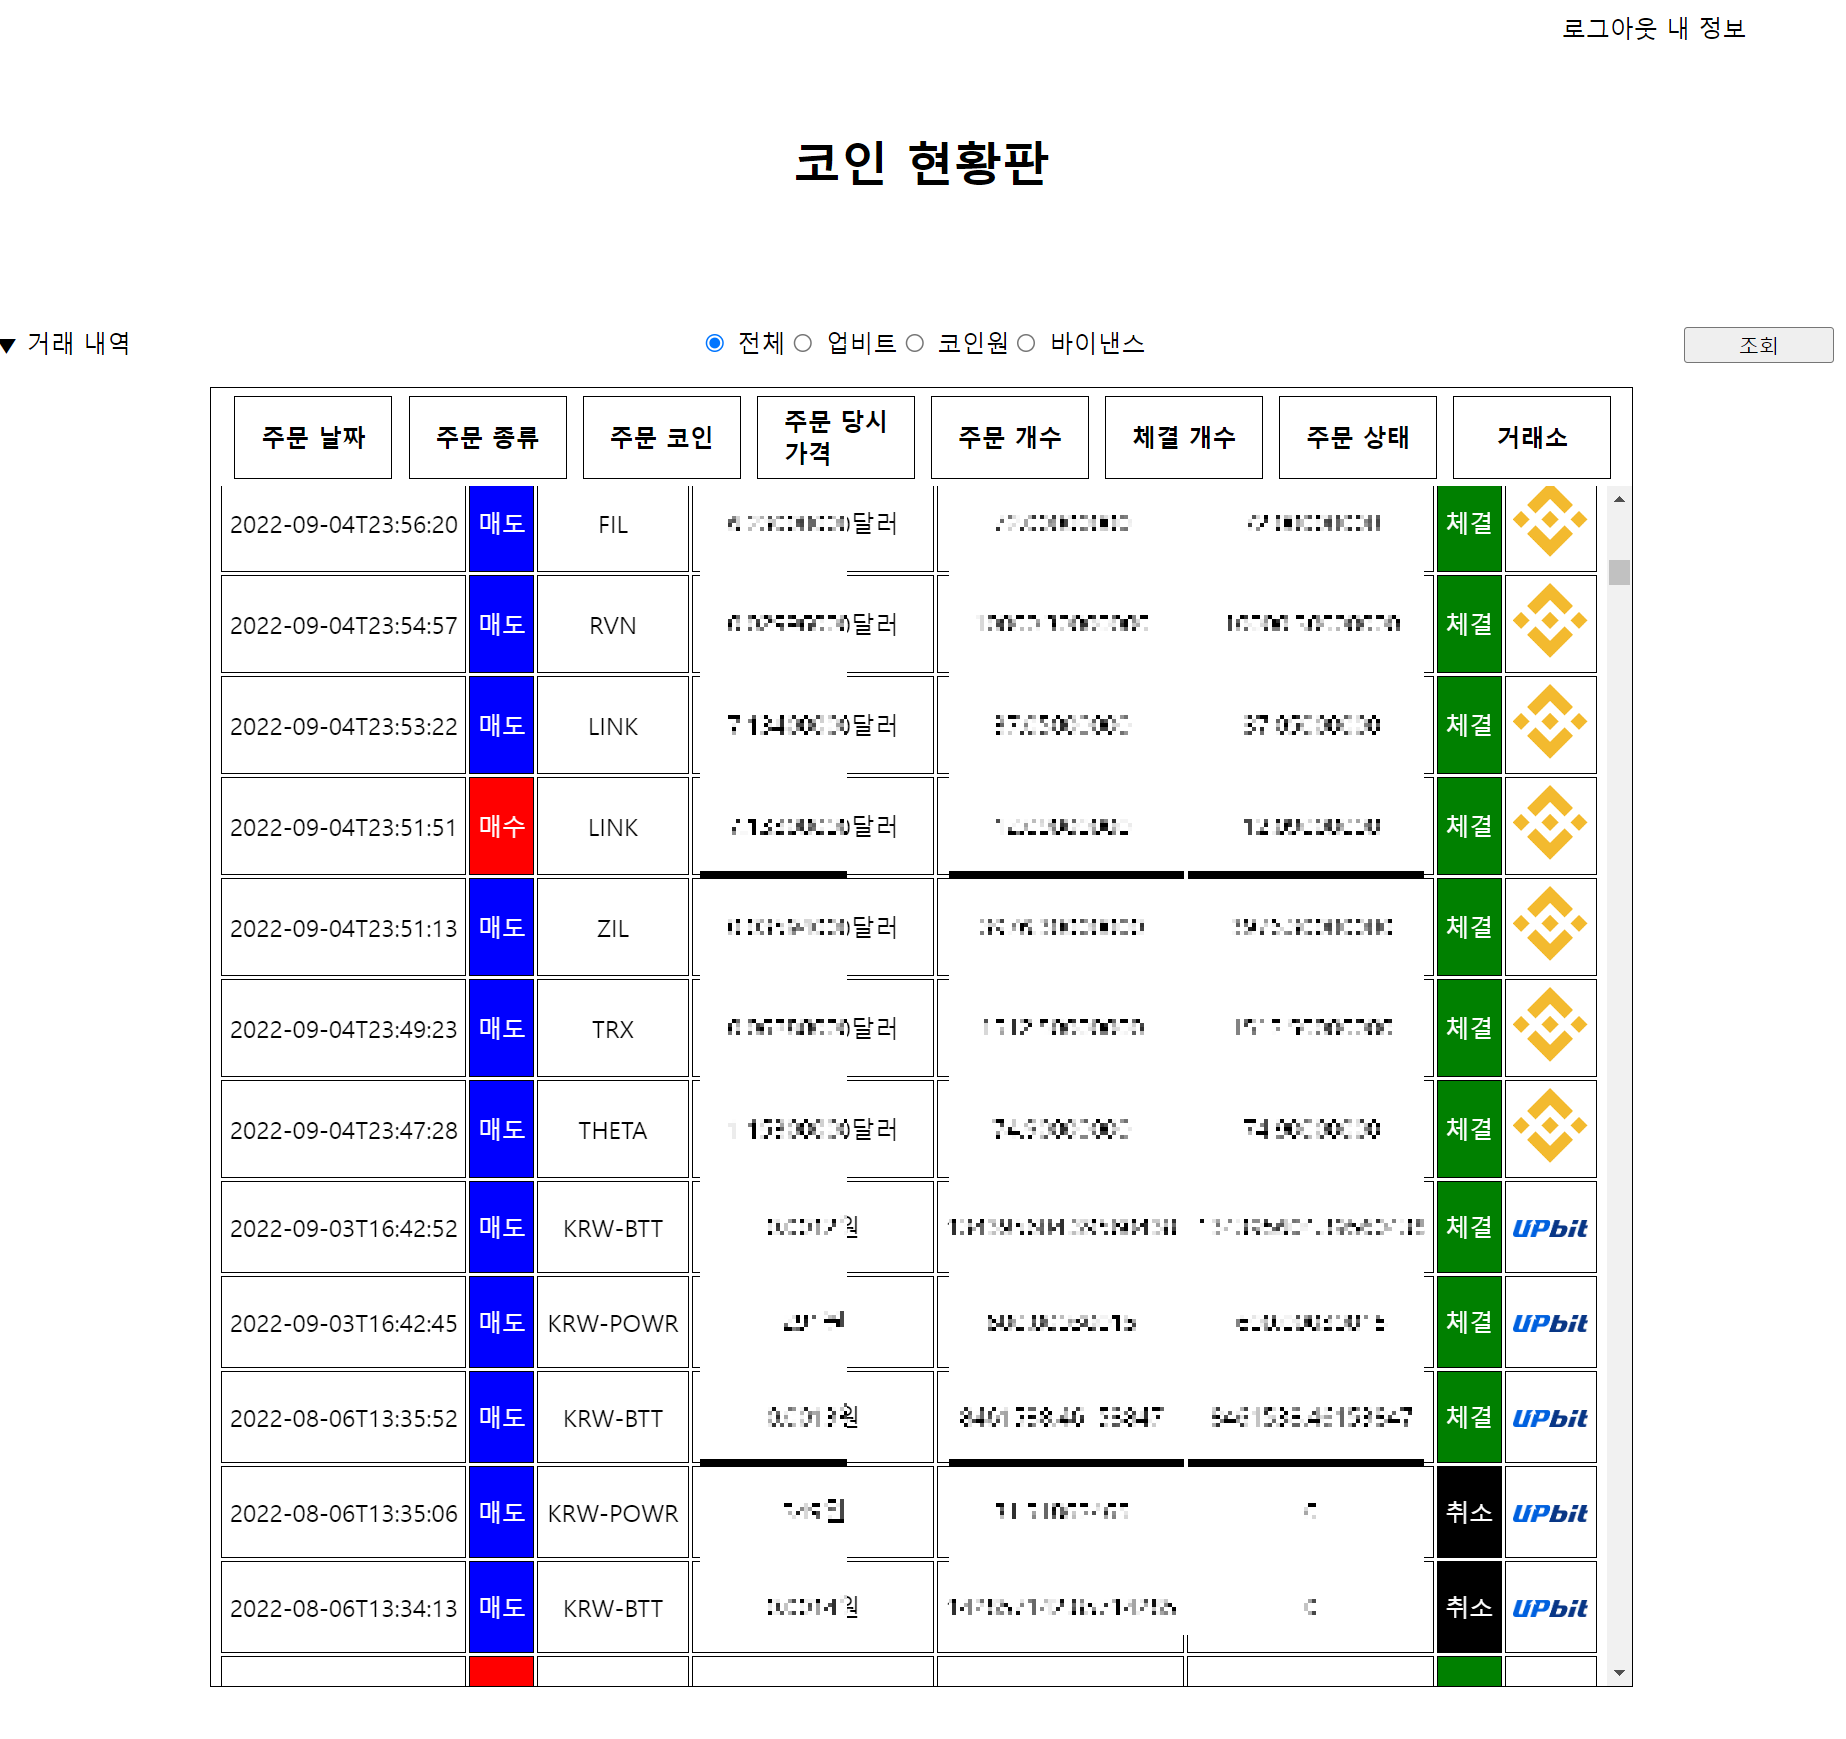Screen dimensions: 1846x1739
Task: Select the 바이낸스 radio button
Action: pos(1026,343)
